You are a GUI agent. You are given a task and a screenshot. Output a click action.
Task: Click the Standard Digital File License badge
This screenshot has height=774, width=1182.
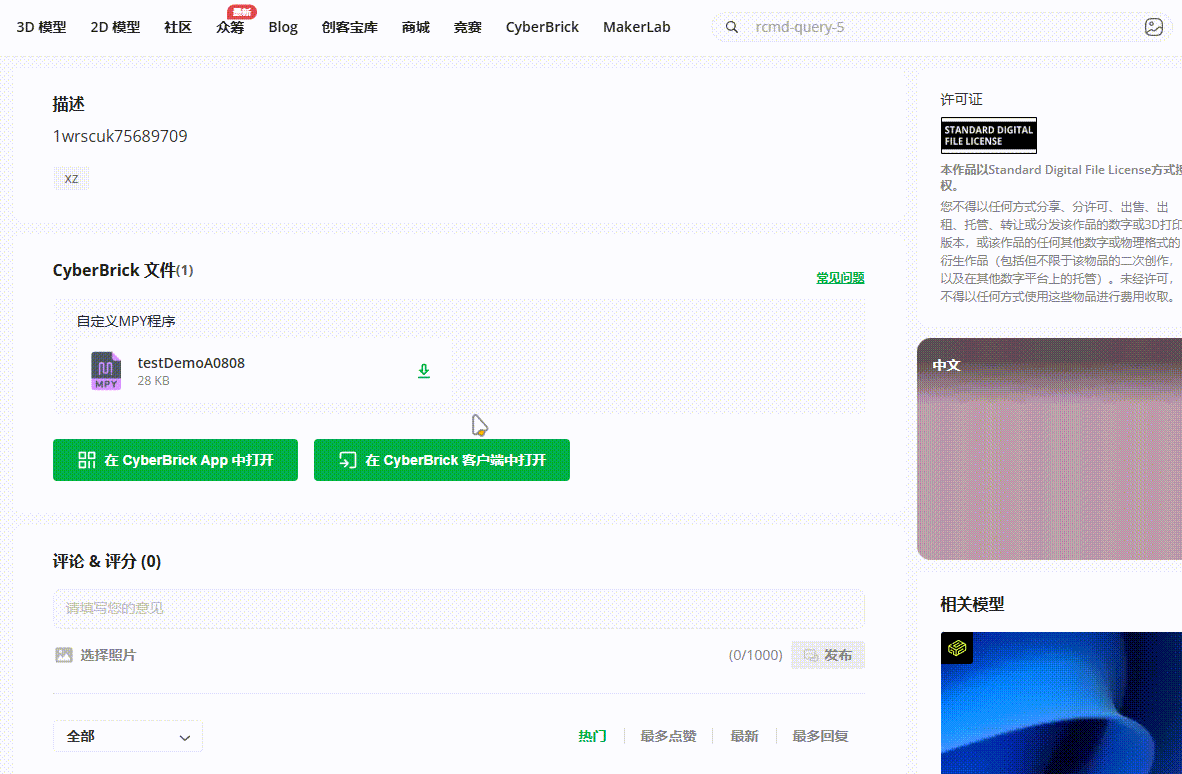[x=988, y=135]
